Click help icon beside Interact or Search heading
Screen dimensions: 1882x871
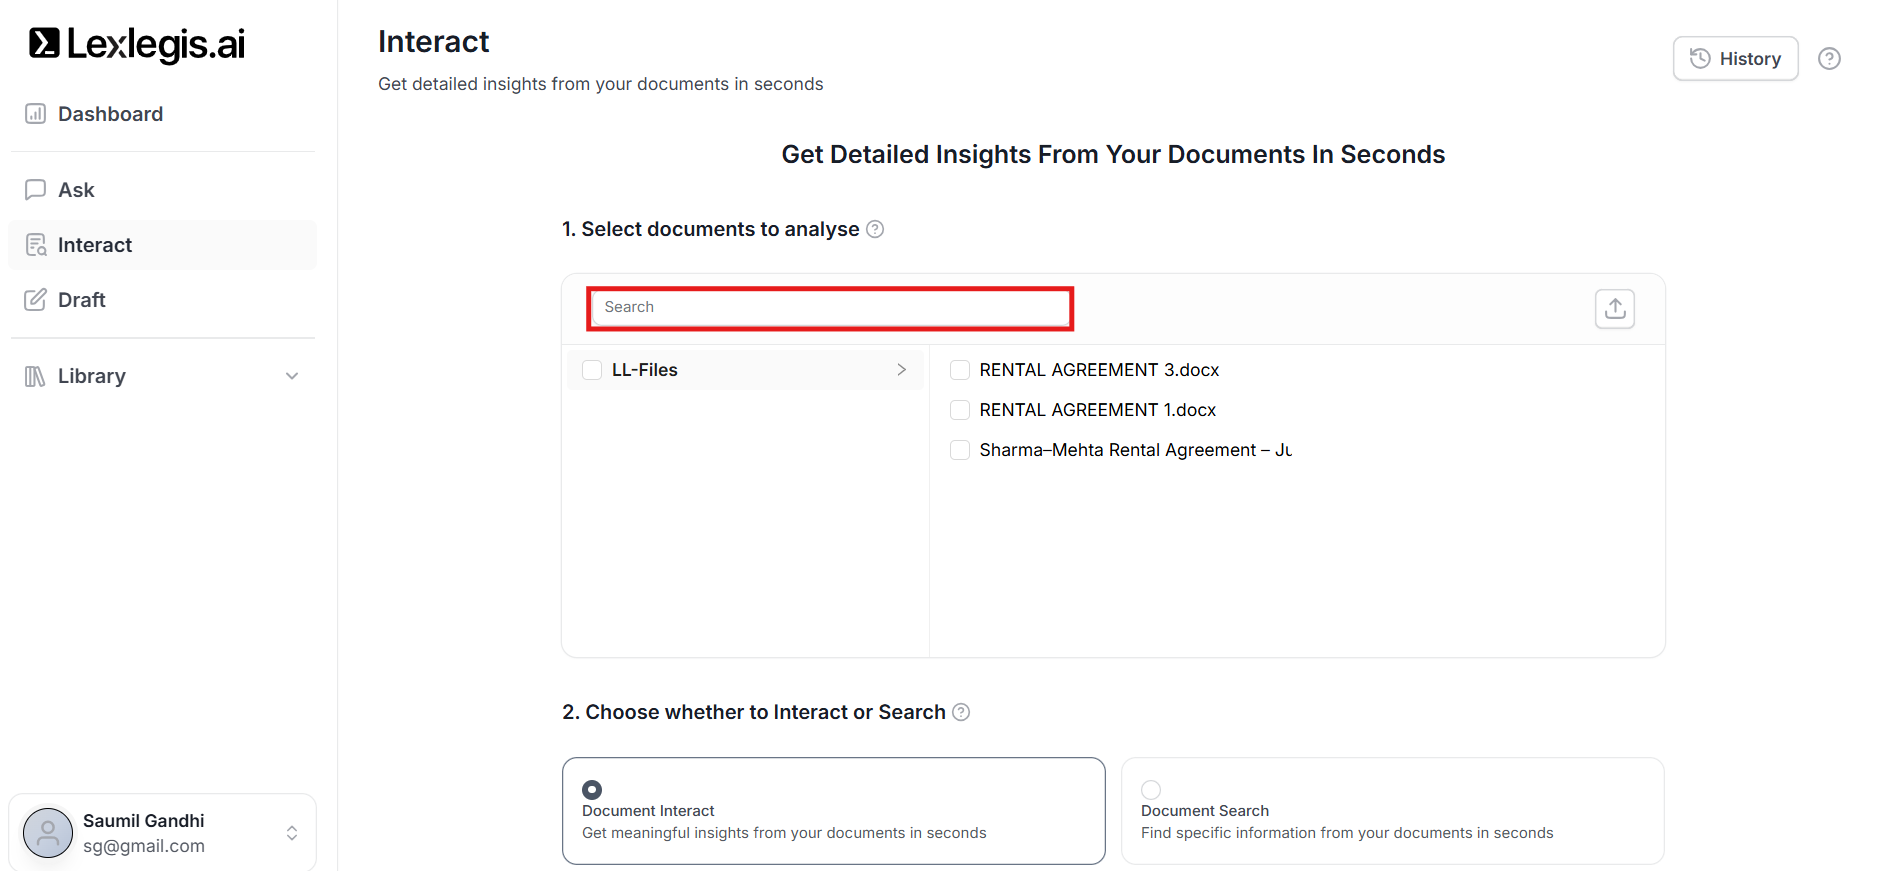point(961,712)
